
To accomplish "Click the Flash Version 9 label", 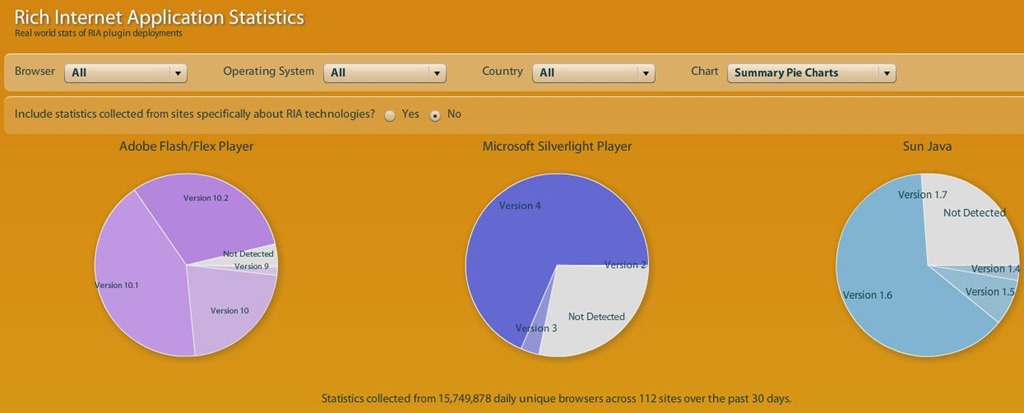I will (x=251, y=266).
